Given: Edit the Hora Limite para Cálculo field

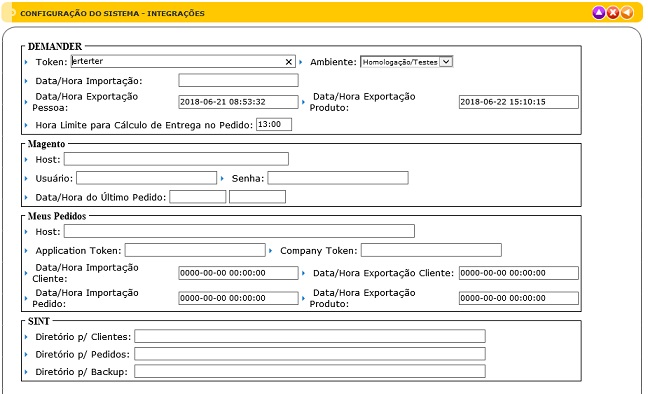Looking at the screenshot, I should coord(274,124).
